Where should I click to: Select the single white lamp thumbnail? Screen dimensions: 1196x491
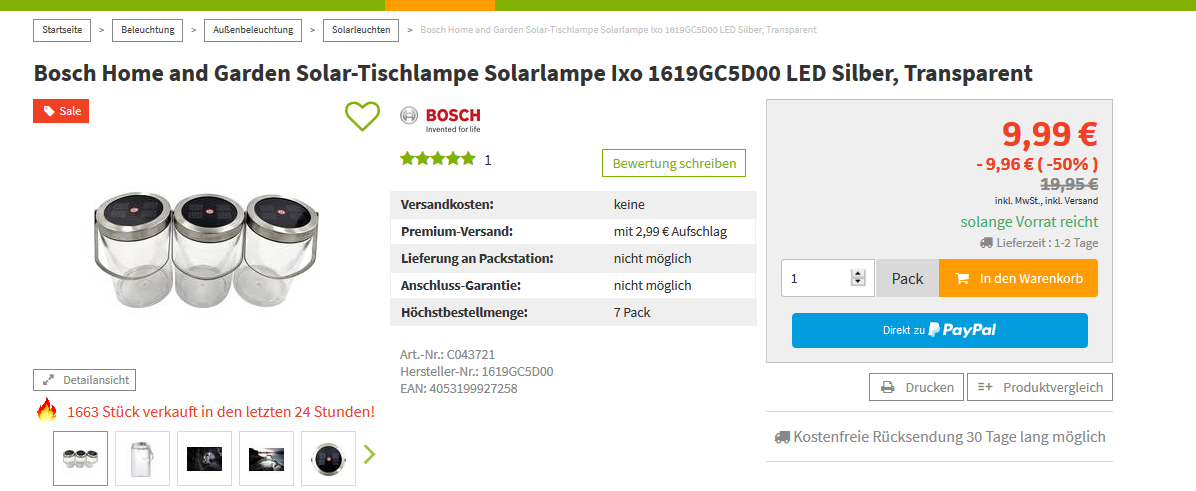point(142,458)
